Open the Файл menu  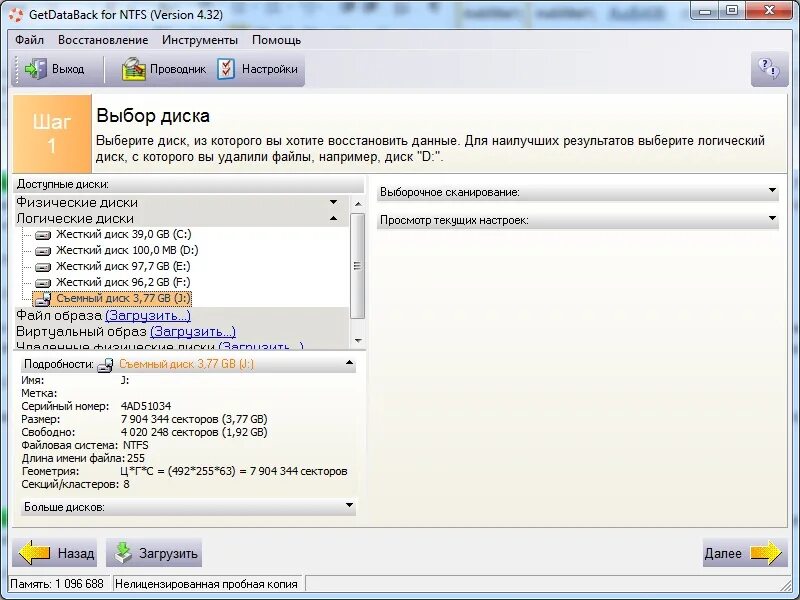coord(29,40)
